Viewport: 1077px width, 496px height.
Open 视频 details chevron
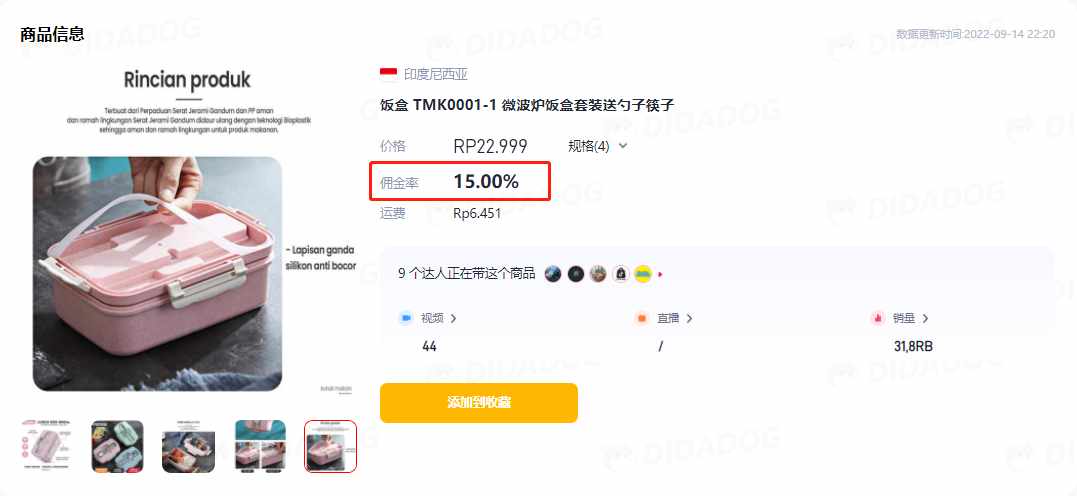tap(453, 319)
